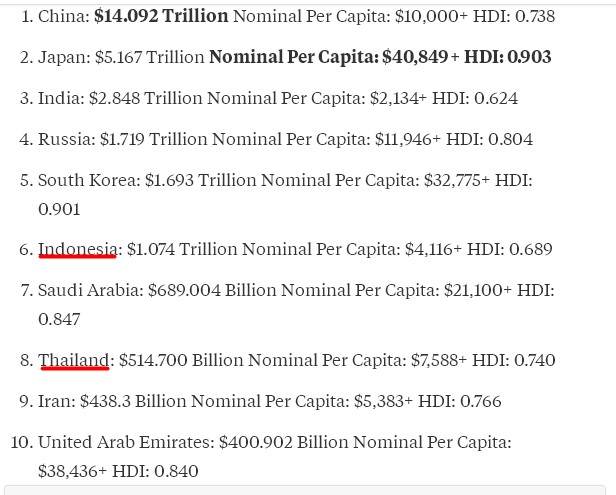616x495 pixels.
Task: Click the Russia list entry name
Action: [x=63, y=139]
